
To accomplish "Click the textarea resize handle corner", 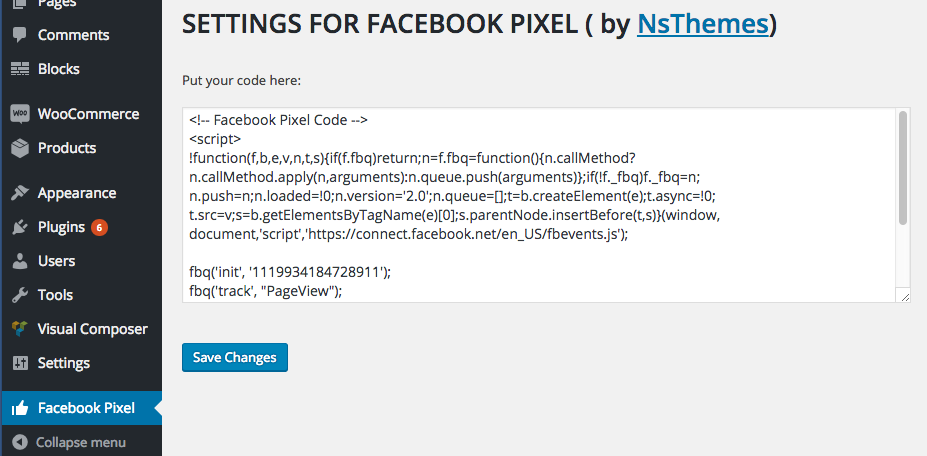I will [x=905, y=297].
